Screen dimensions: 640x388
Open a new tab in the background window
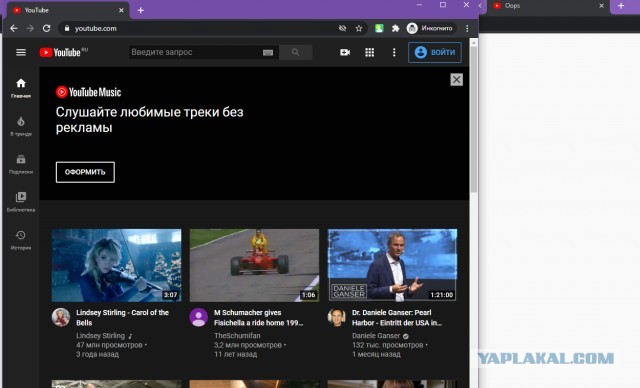(x=621, y=6)
